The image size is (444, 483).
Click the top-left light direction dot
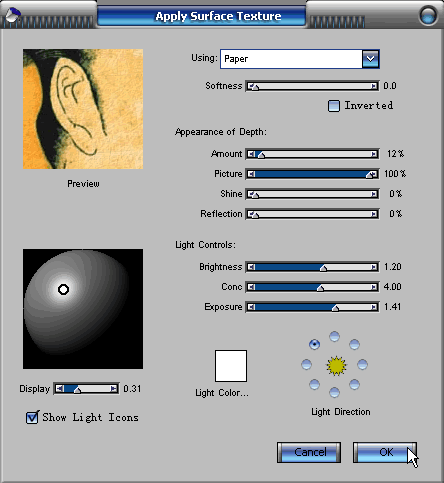(x=314, y=344)
